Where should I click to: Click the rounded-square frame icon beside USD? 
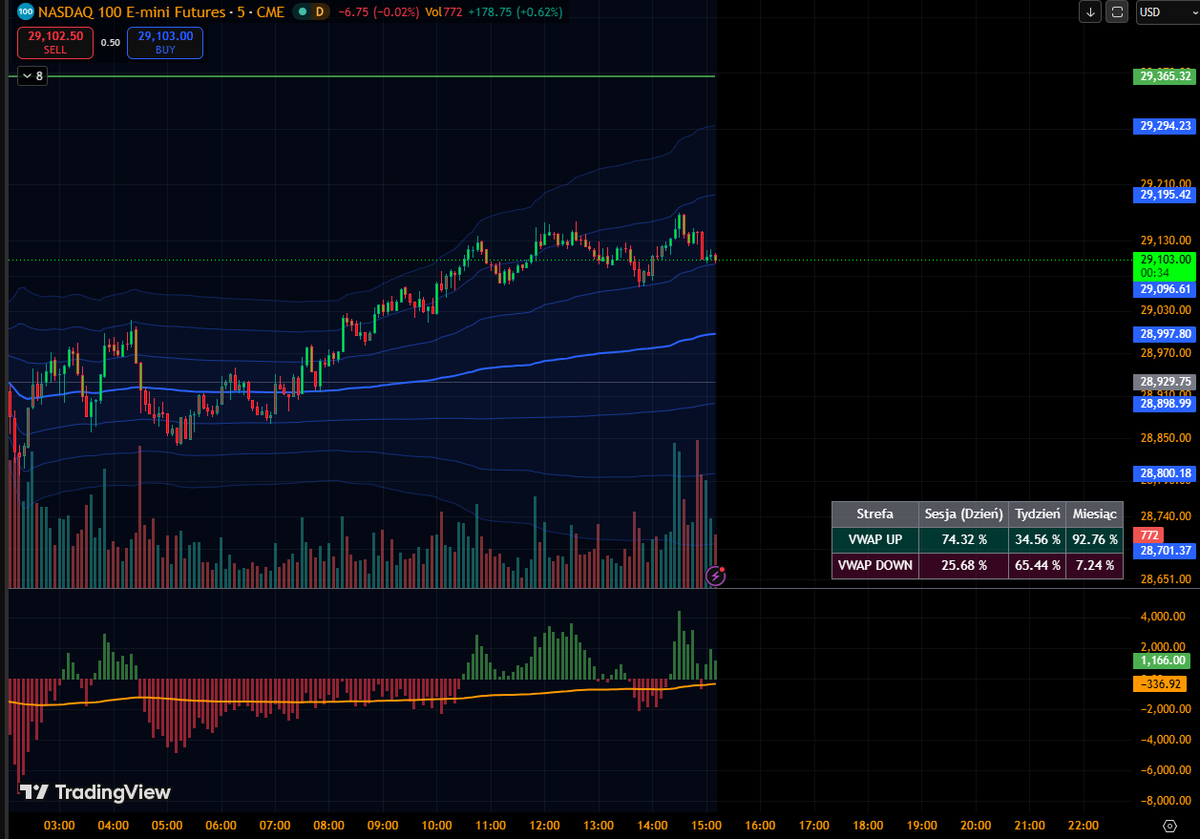pyautogui.click(x=1117, y=12)
